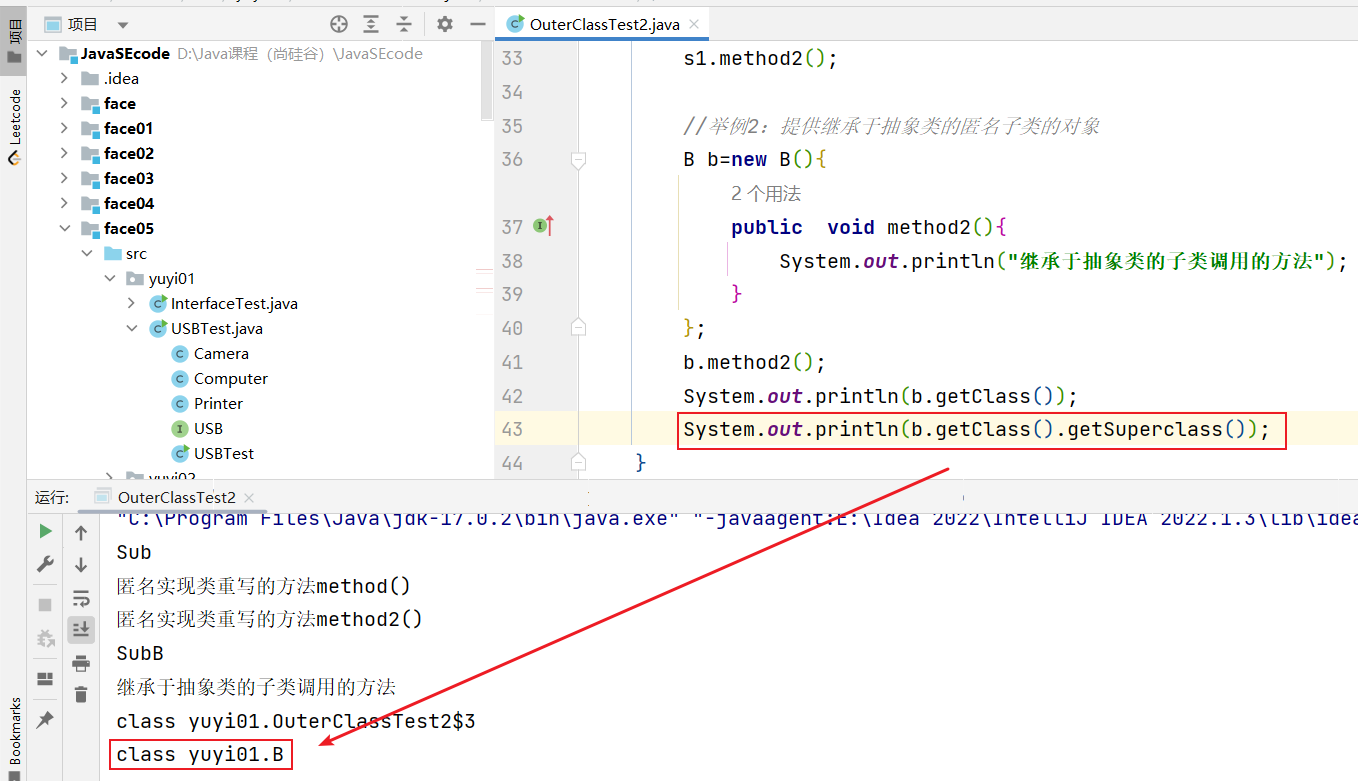Open the Leetcode sidebar tab
The image size is (1358, 781).
(14, 126)
